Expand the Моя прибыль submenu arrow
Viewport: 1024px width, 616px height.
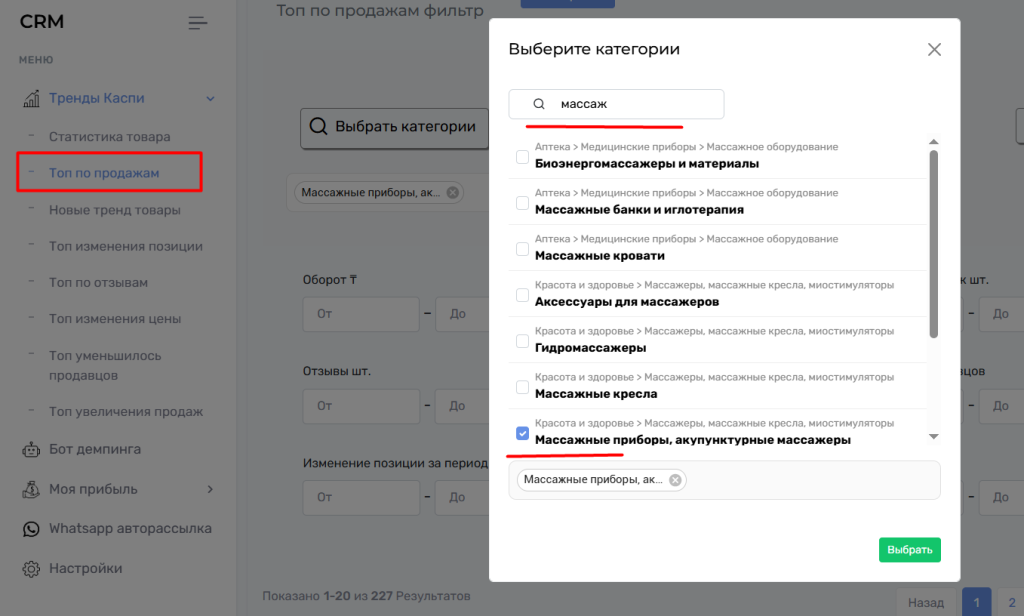[x=210, y=489]
